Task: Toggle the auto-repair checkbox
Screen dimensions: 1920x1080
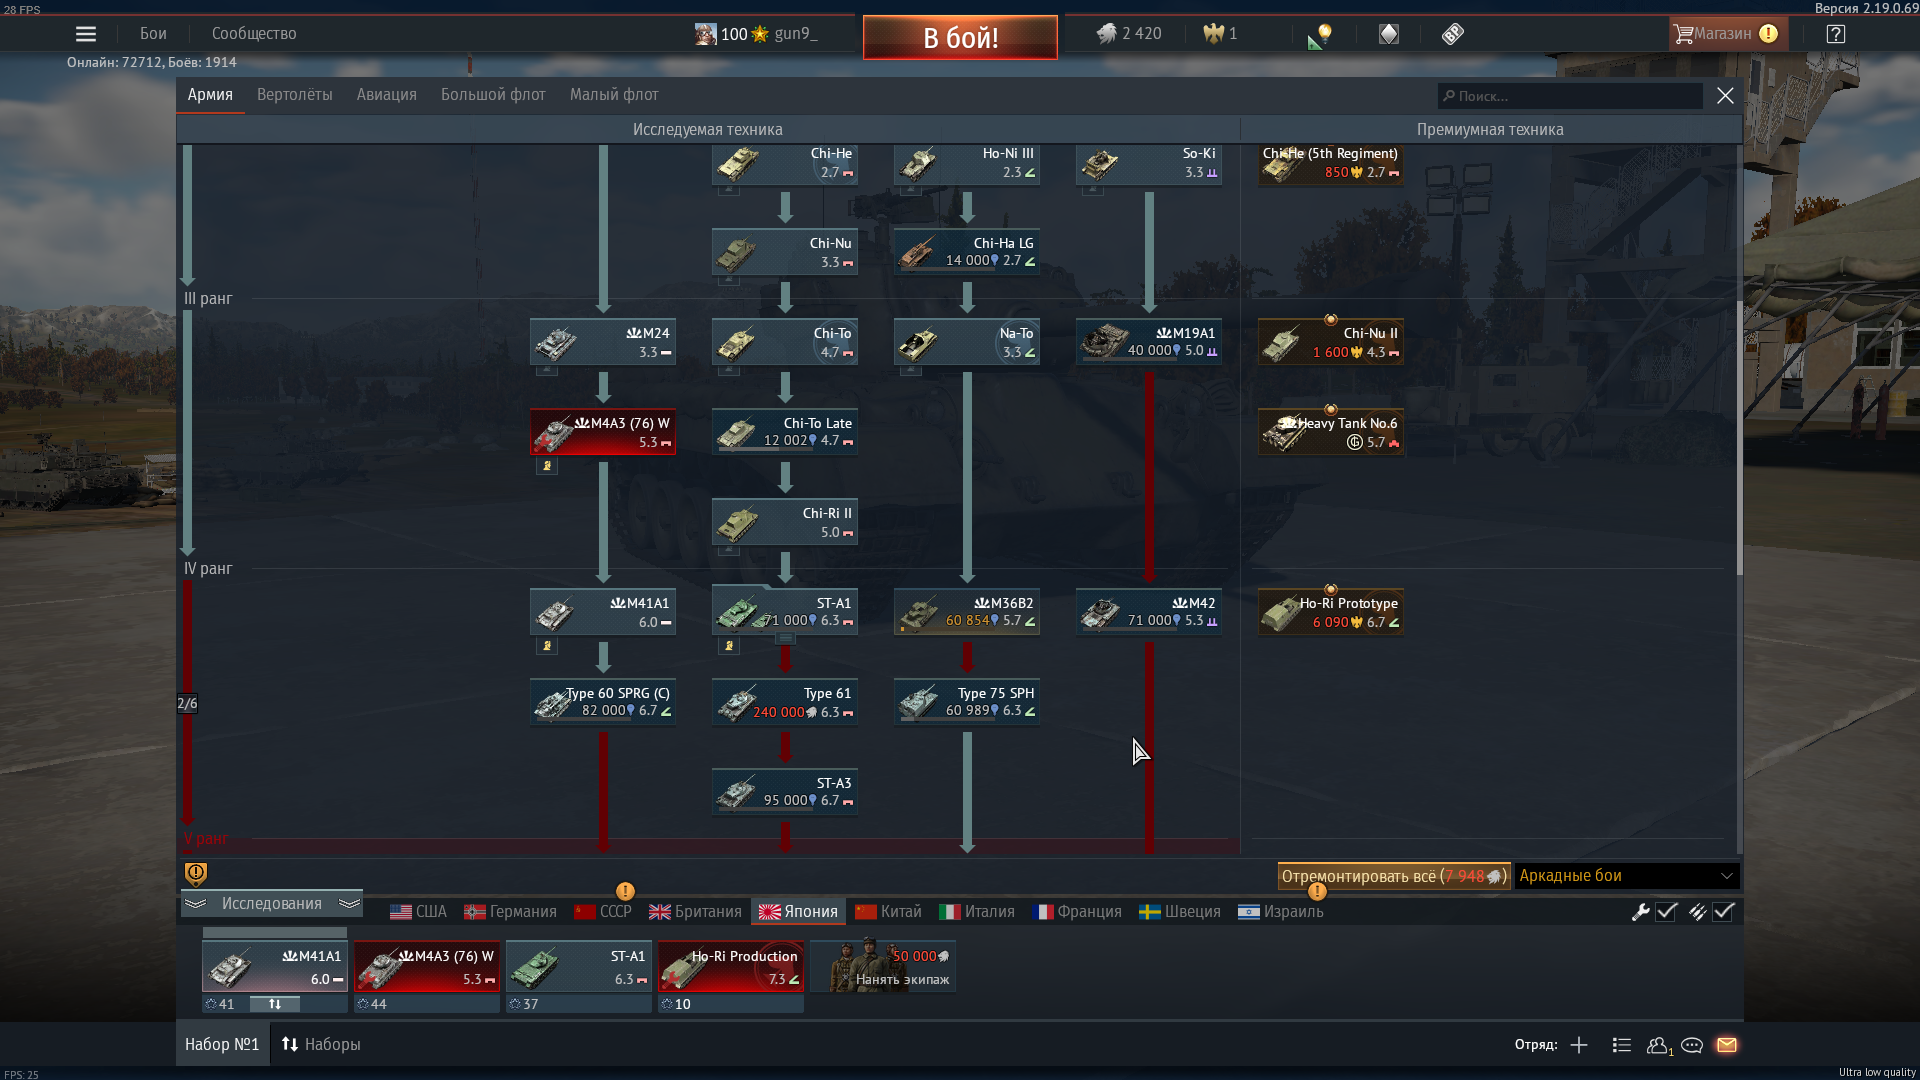Action: click(1666, 912)
